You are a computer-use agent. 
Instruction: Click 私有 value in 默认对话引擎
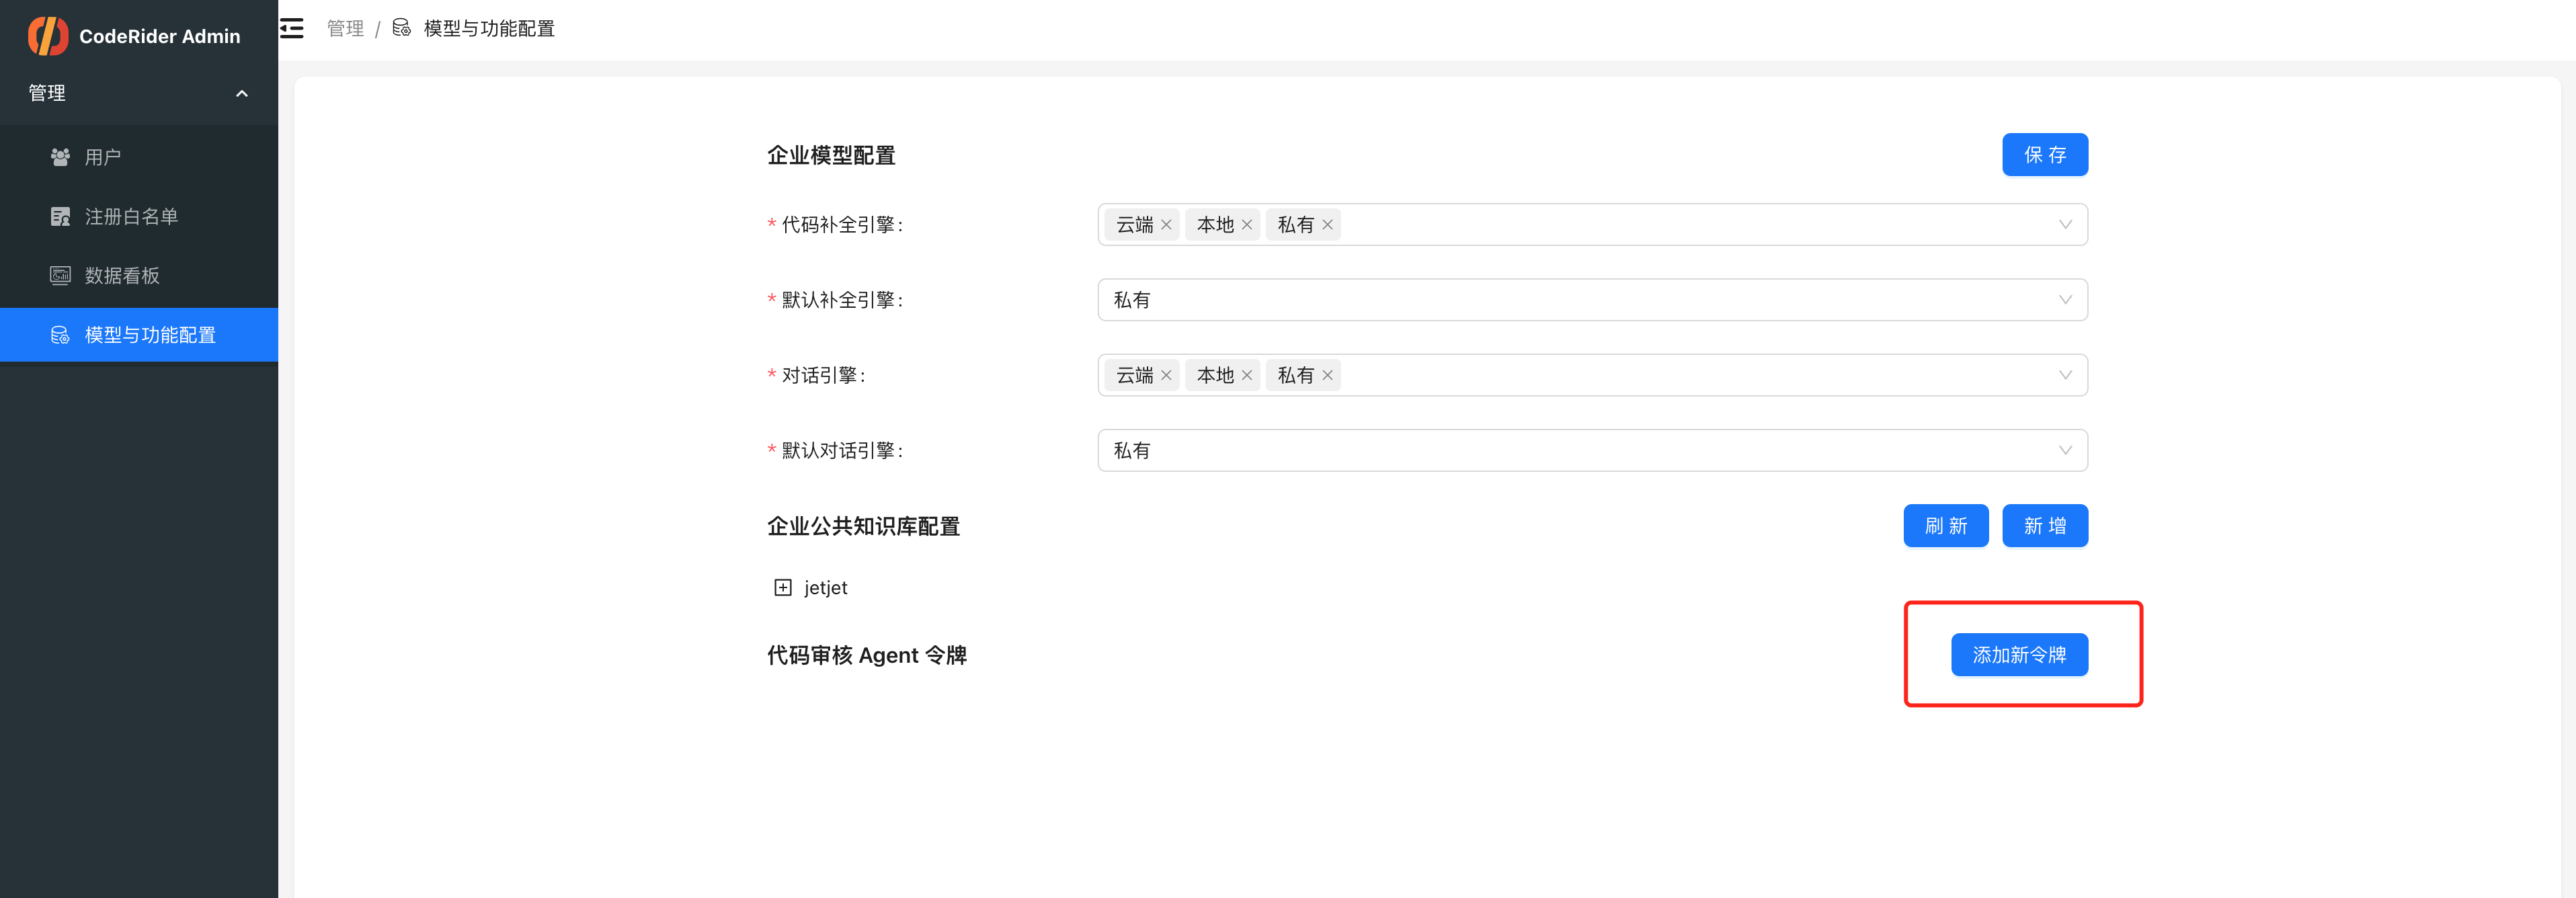tap(1132, 450)
